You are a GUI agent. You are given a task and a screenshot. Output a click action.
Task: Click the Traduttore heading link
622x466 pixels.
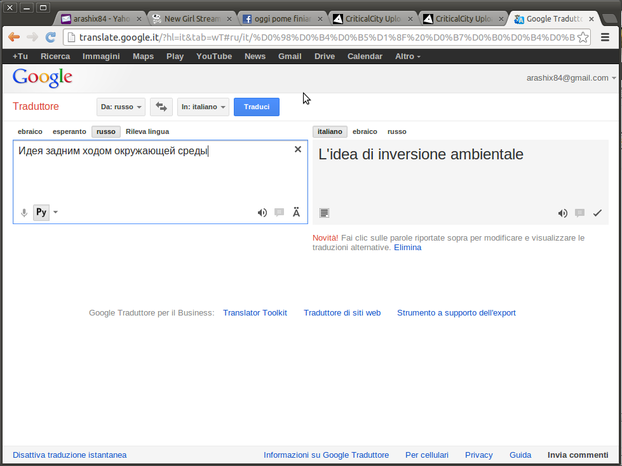[36, 106]
